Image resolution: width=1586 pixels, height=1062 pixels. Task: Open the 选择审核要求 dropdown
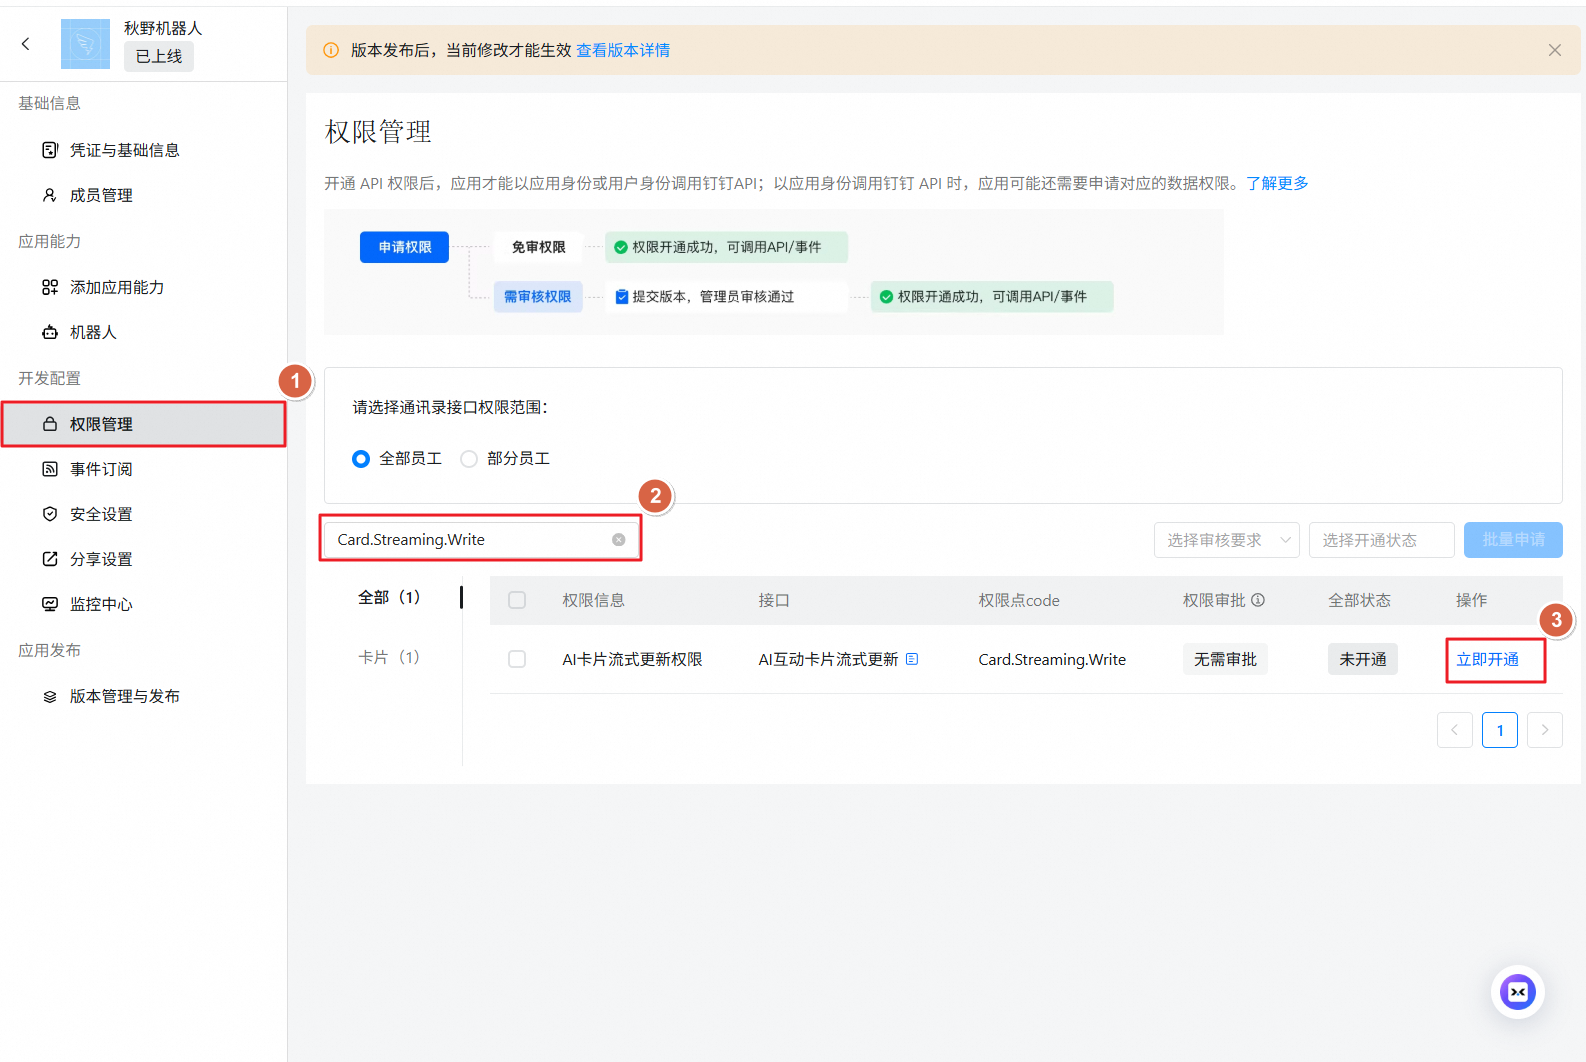click(x=1227, y=540)
